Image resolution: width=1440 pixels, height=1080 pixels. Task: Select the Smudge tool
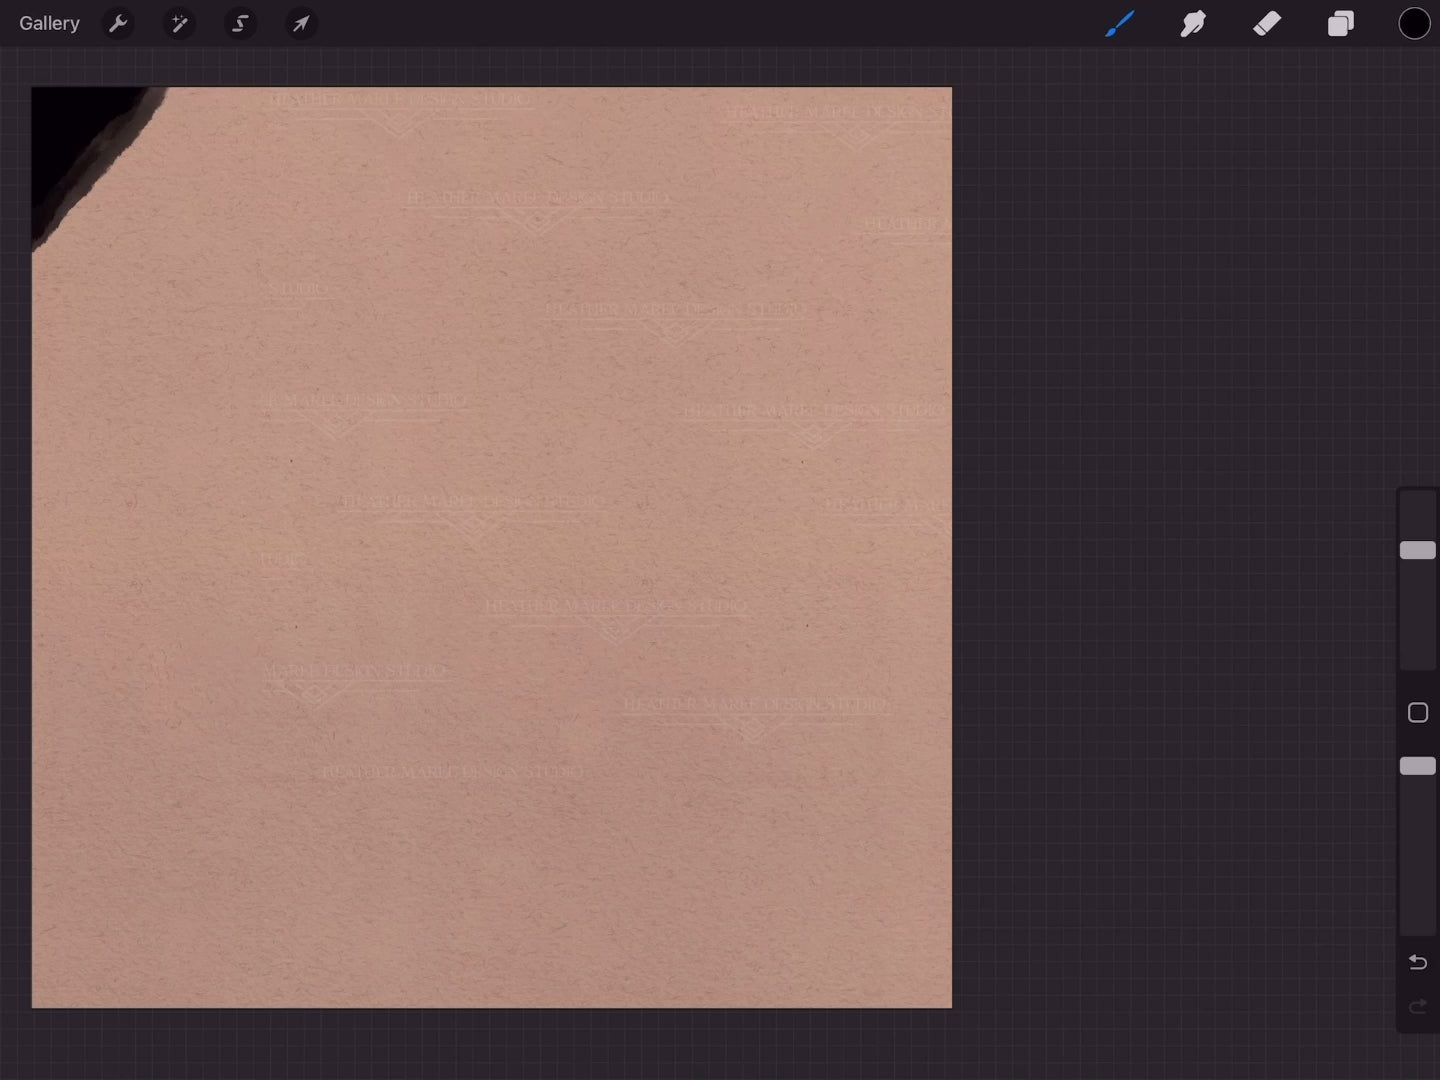tap(1193, 23)
